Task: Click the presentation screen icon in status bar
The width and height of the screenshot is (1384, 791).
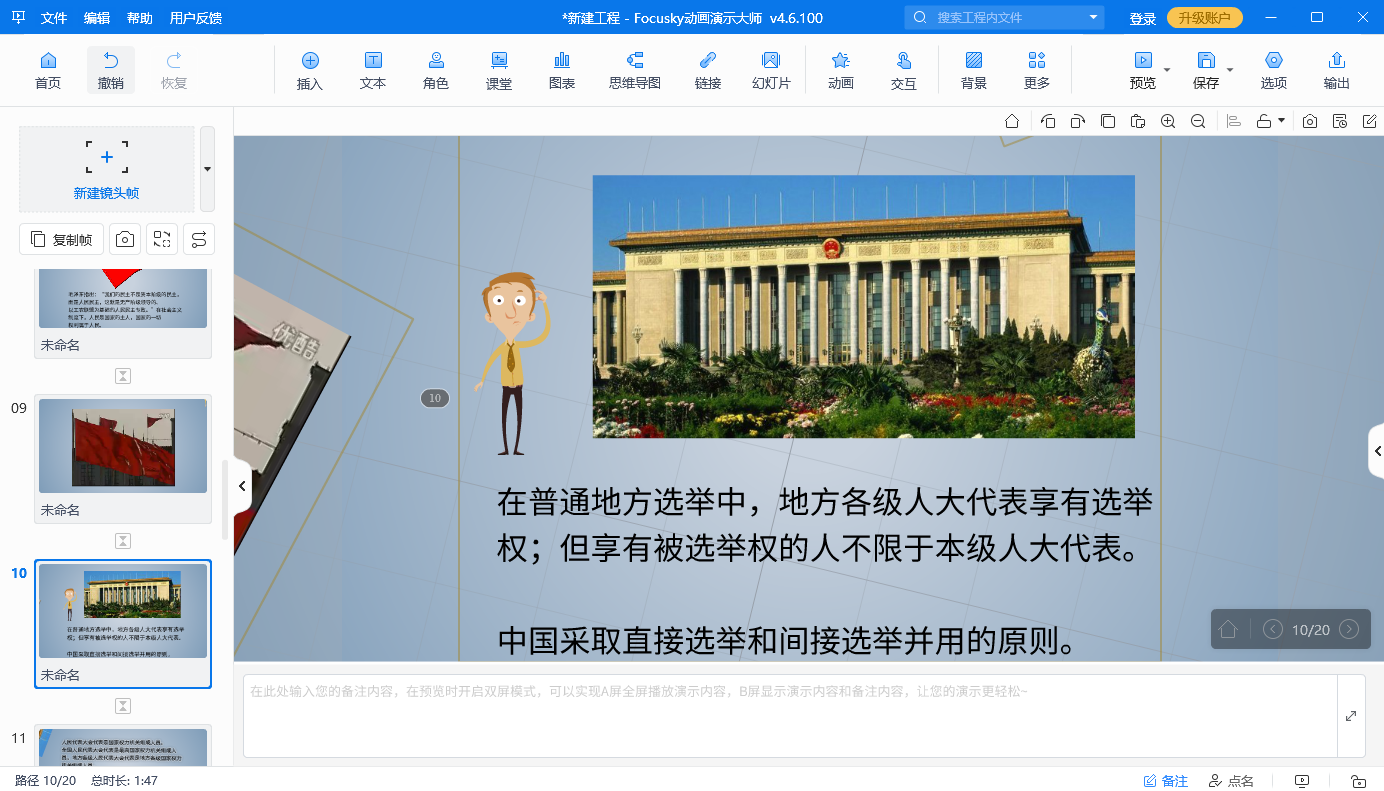Action: [x=1302, y=781]
